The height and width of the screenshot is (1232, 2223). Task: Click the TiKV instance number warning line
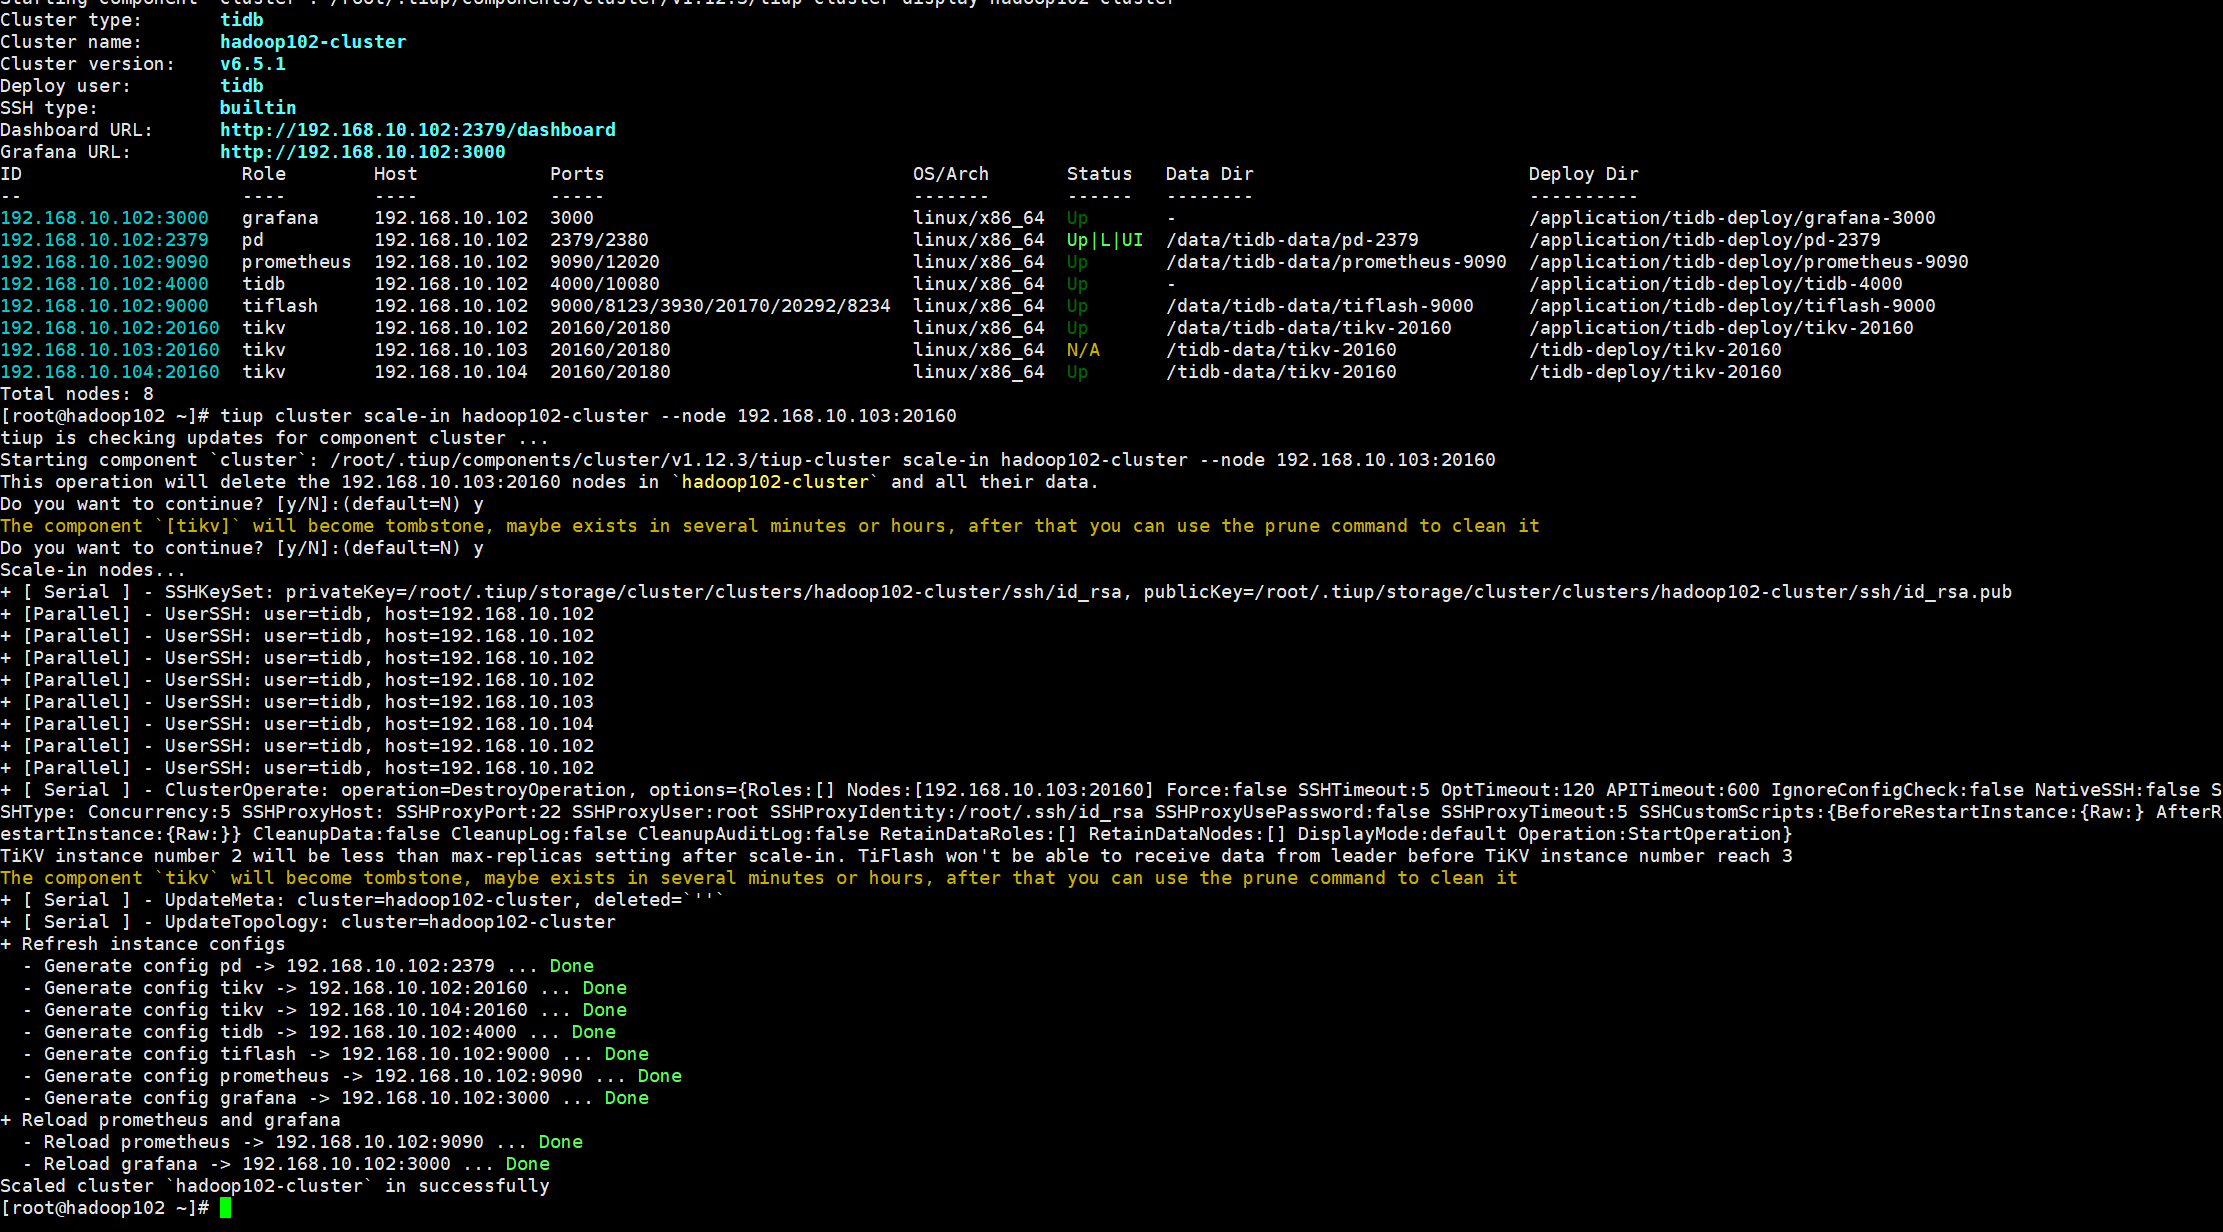click(896, 856)
